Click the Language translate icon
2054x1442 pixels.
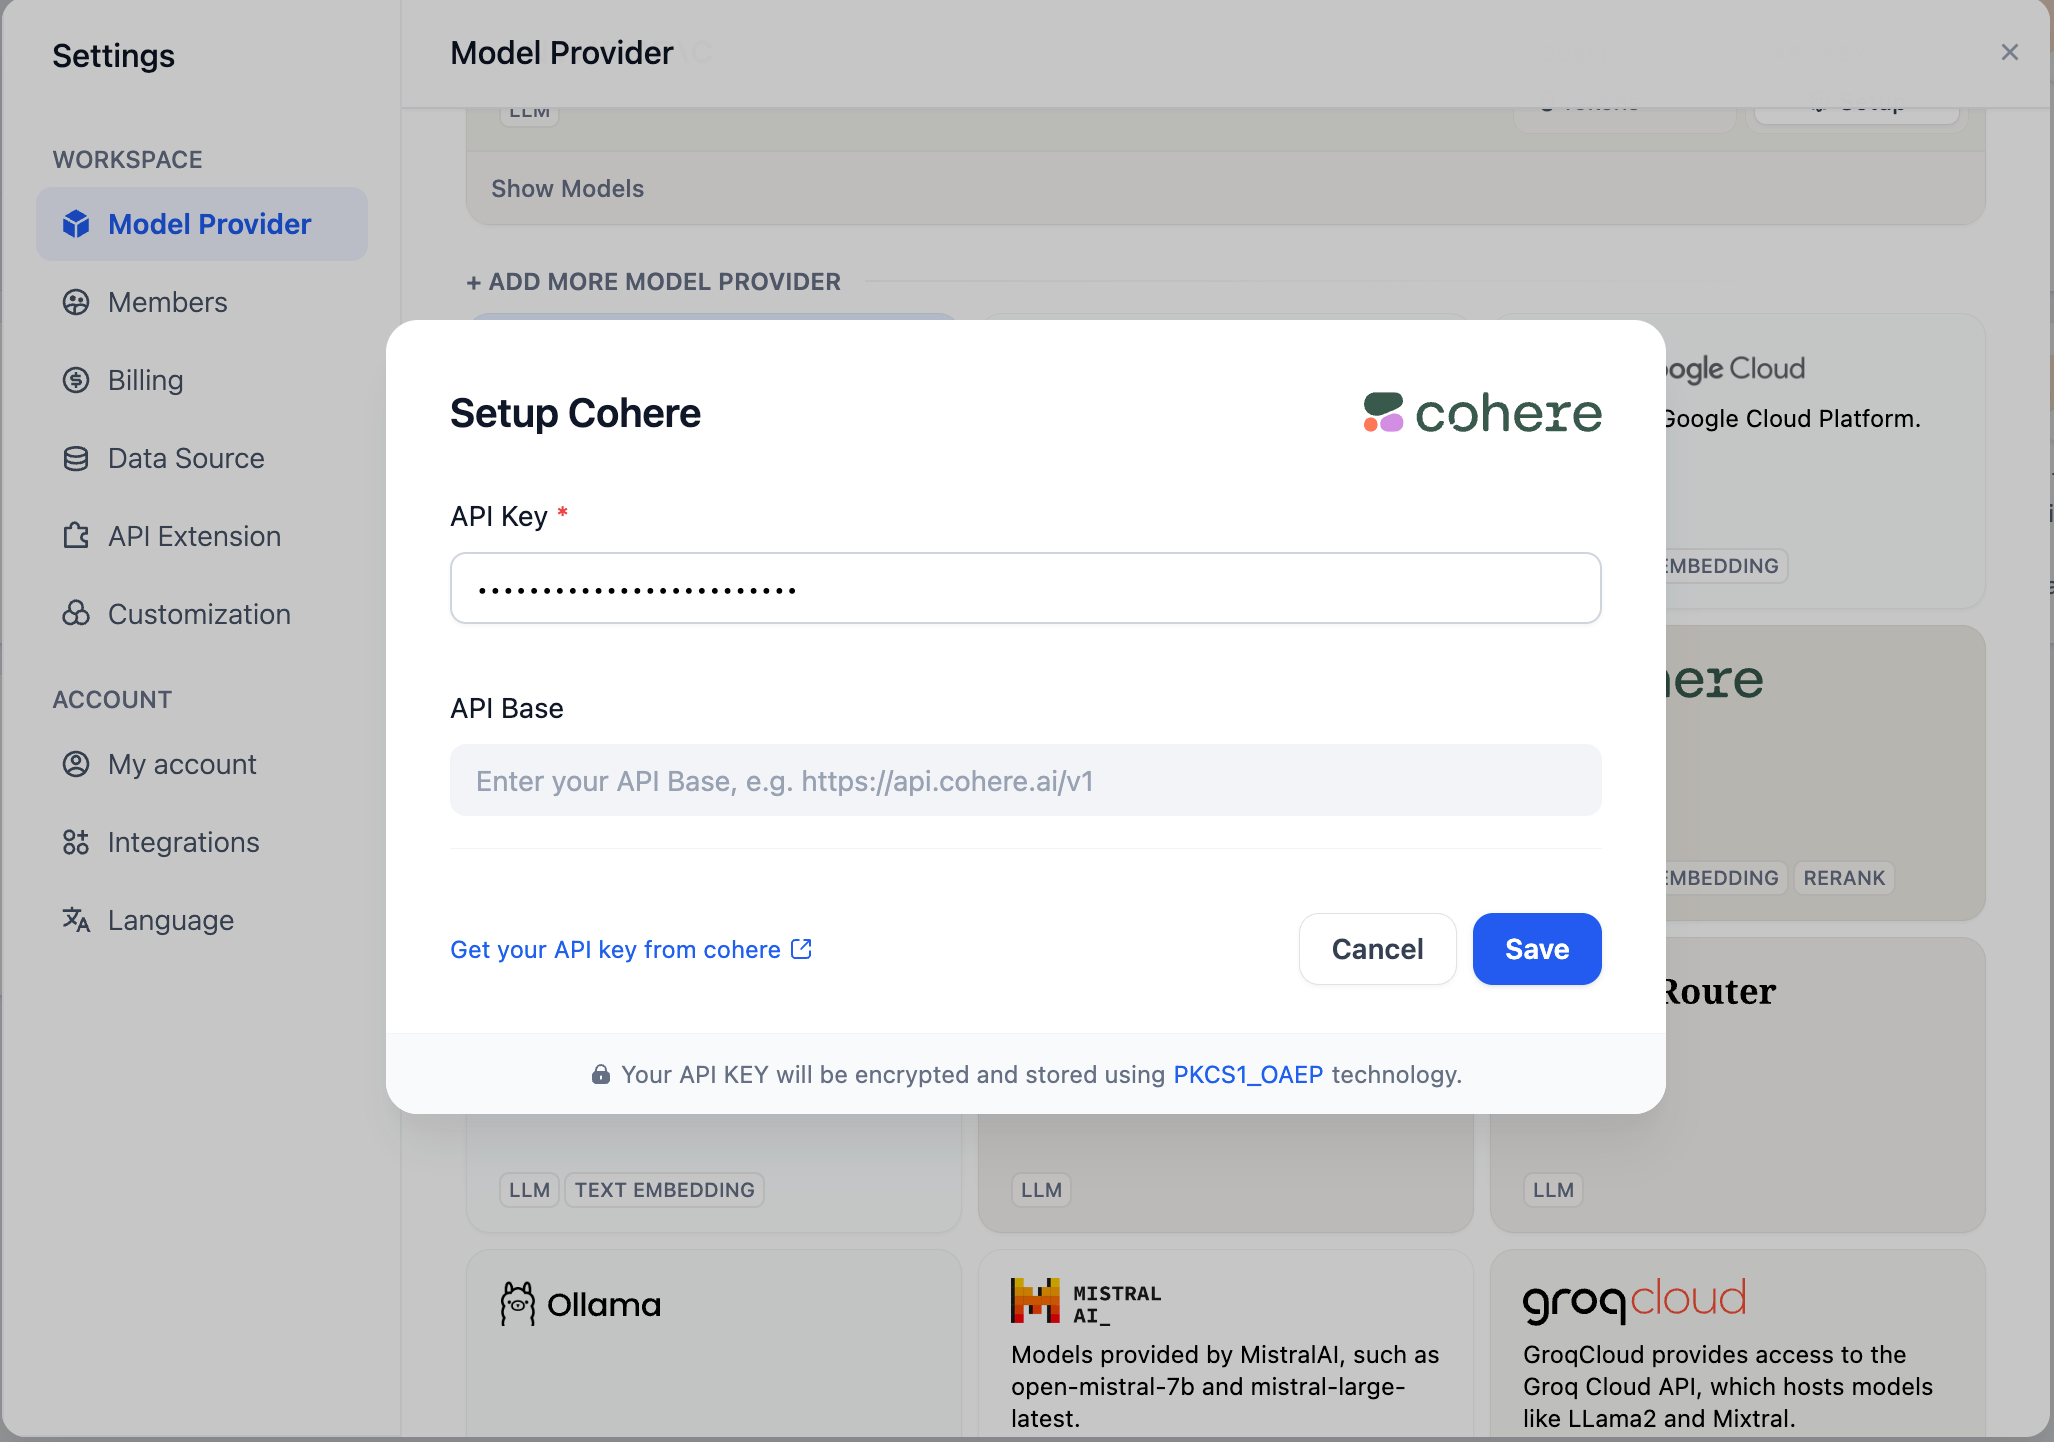[76, 920]
